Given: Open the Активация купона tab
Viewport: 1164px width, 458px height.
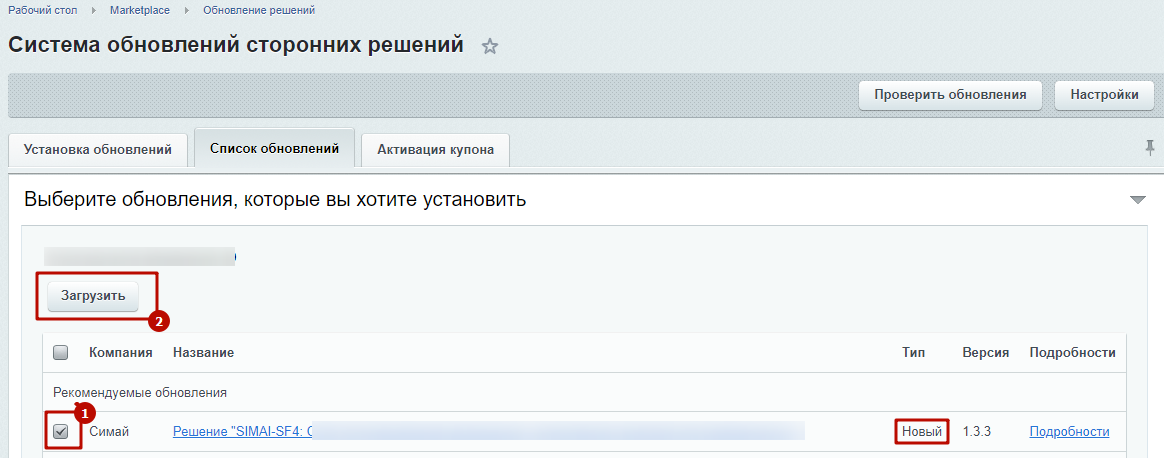Looking at the screenshot, I should (435, 150).
